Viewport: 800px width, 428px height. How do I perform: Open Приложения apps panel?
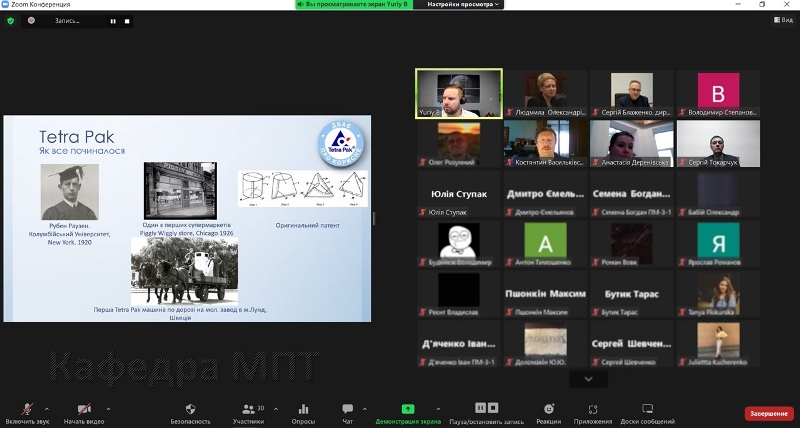coord(593,413)
